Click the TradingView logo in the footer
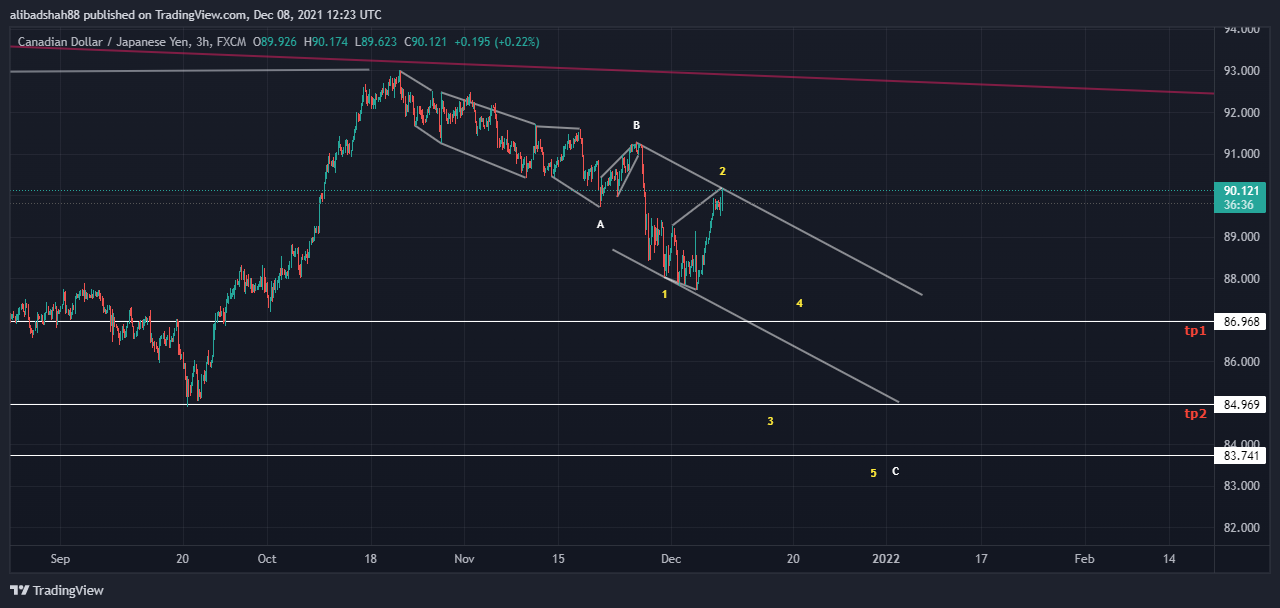The width and height of the screenshot is (1280, 608). (x=57, y=591)
